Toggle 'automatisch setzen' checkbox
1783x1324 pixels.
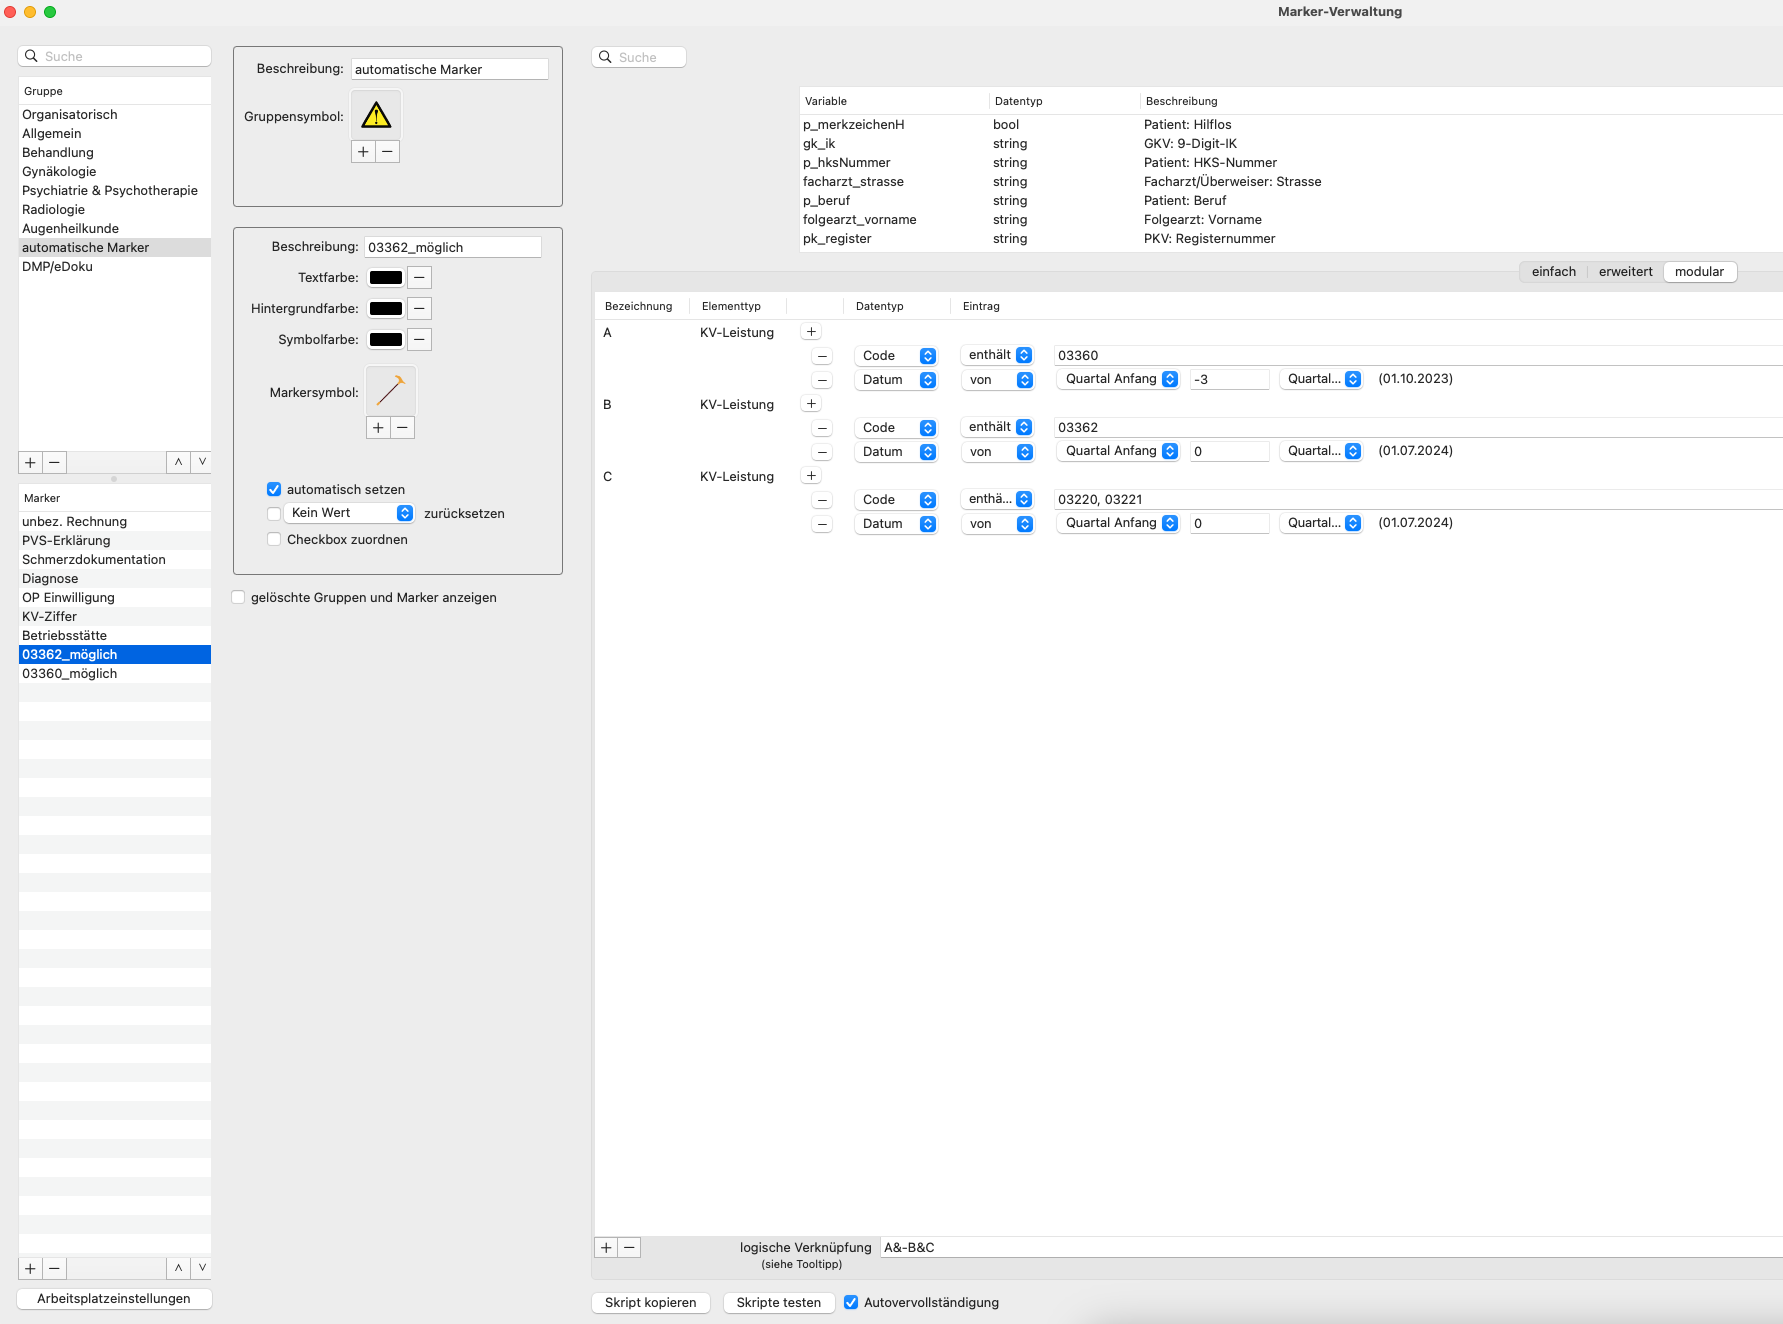274,489
